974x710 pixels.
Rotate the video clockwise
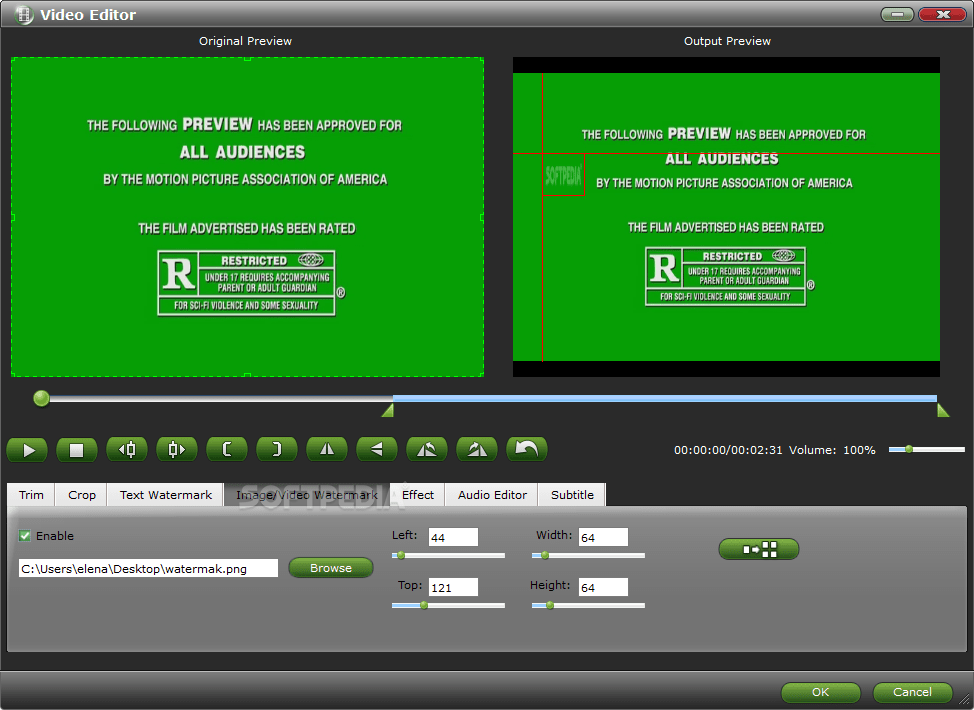477,449
